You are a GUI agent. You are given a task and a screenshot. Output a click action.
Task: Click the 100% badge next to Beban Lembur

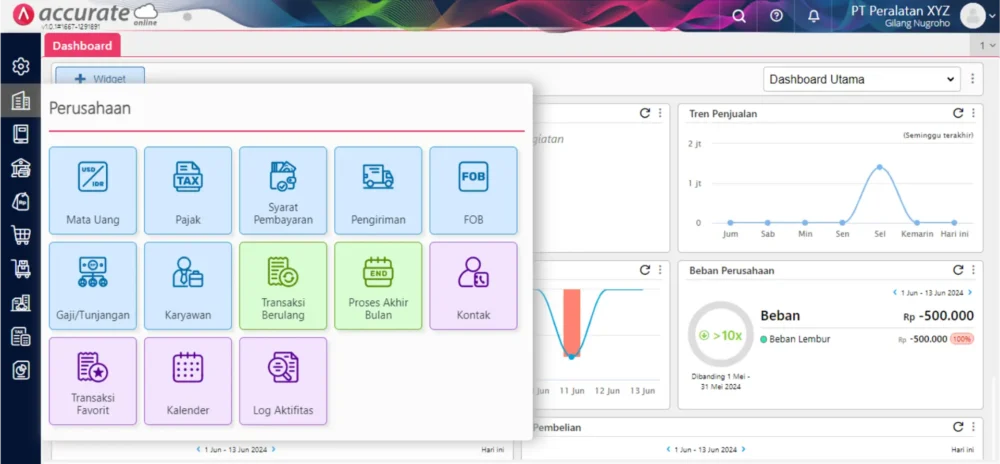962,339
